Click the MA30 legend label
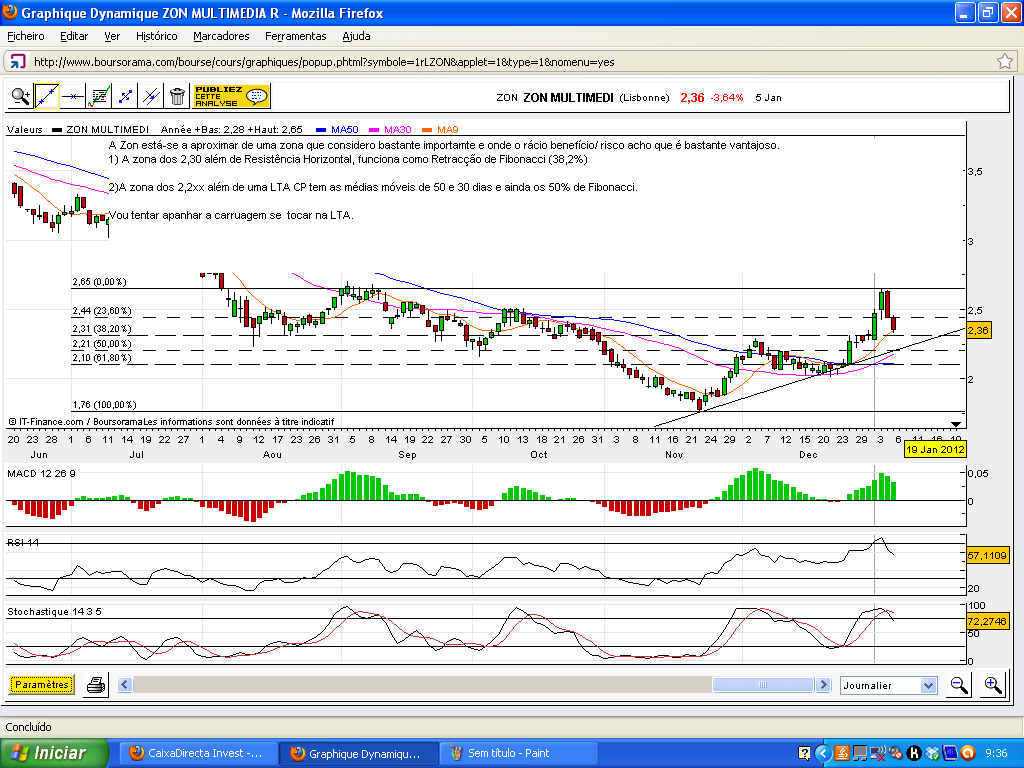 pyautogui.click(x=398, y=129)
